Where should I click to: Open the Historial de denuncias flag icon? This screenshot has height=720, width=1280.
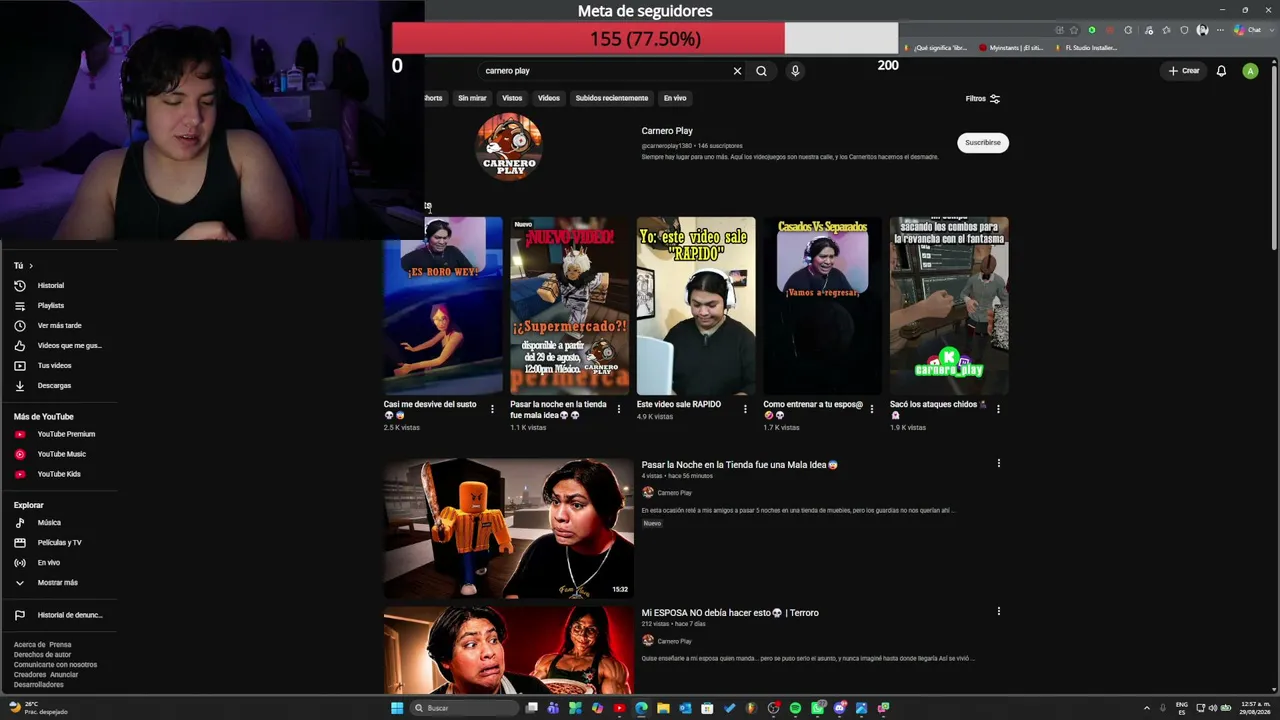(19, 615)
